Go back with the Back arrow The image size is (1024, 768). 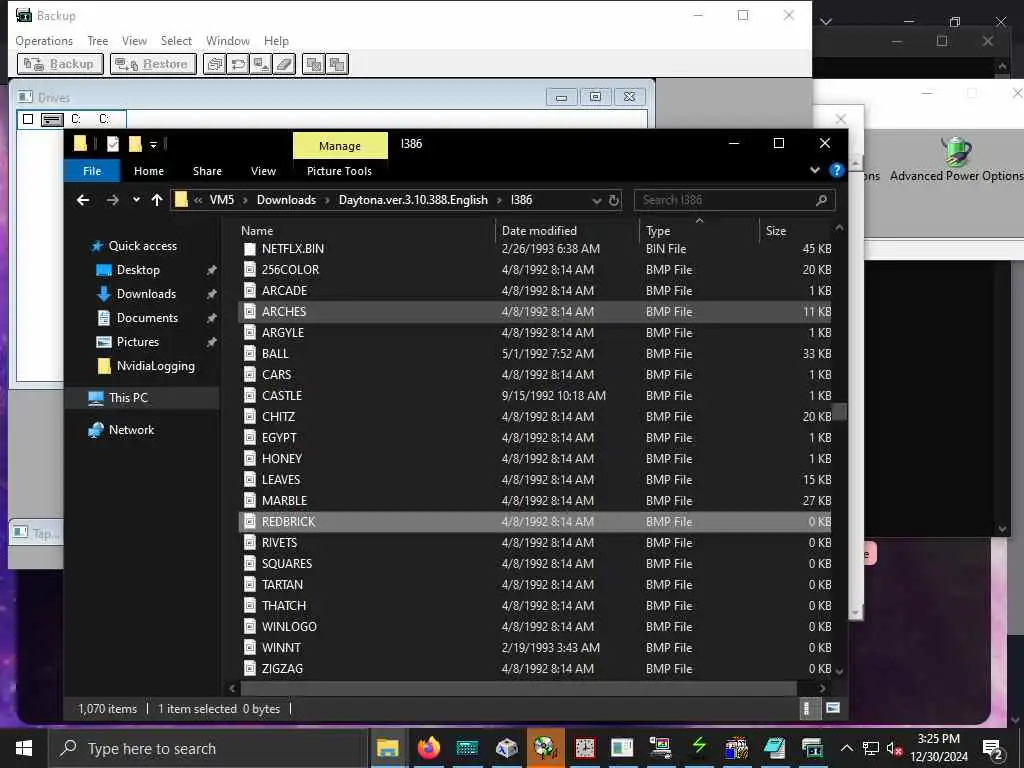(83, 200)
